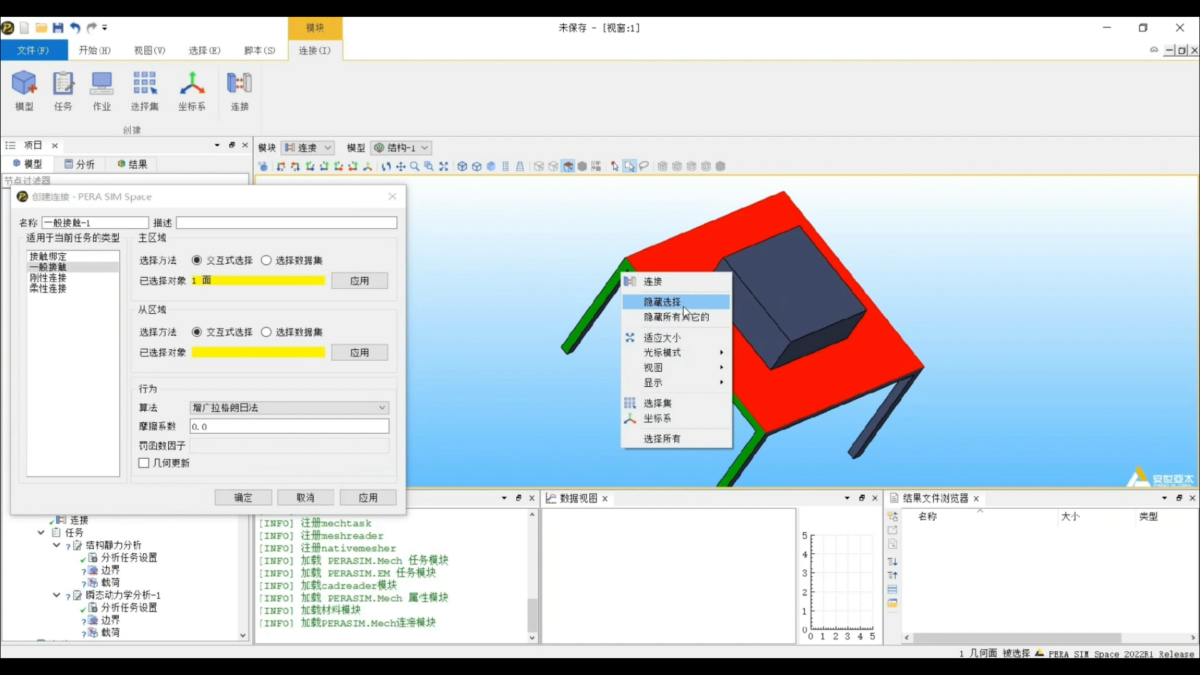
Task: Click the new file icon in the quick access bar
Action: (24, 28)
